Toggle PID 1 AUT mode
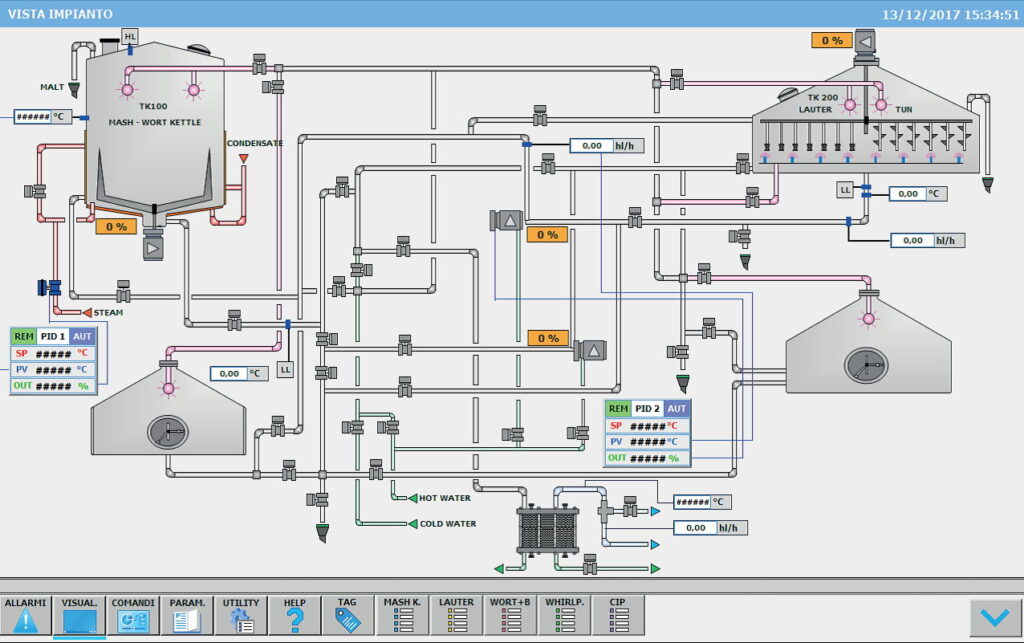Image resolution: width=1024 pixels, height=643 pixels. pos(82,336)
